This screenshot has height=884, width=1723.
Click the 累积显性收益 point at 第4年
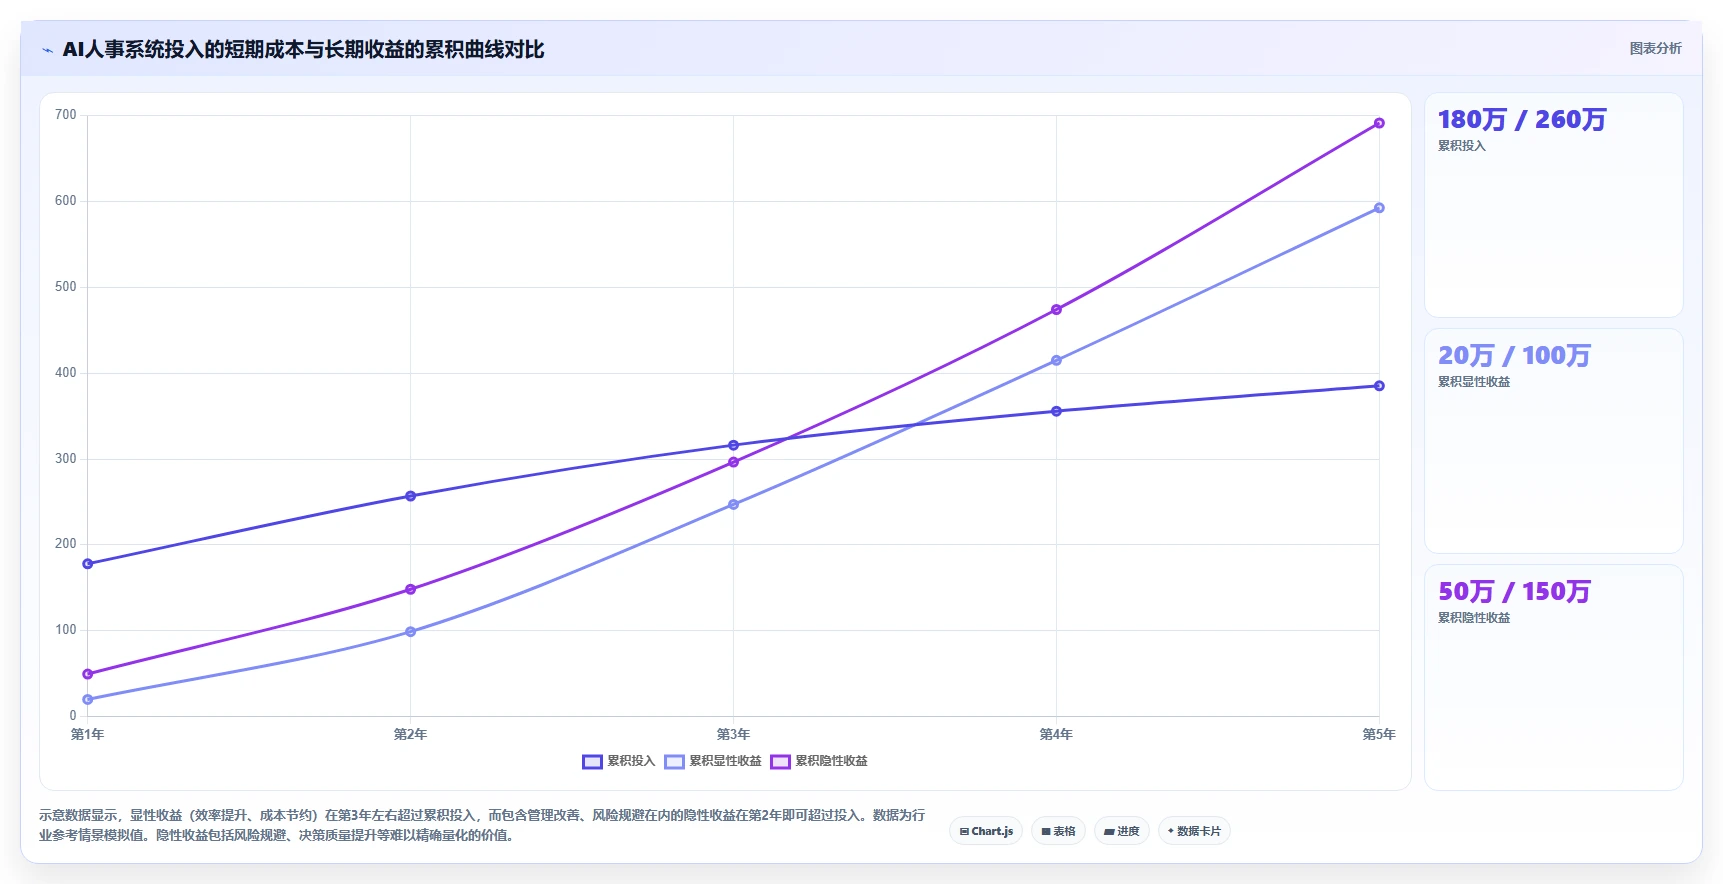pos(1056,360)
